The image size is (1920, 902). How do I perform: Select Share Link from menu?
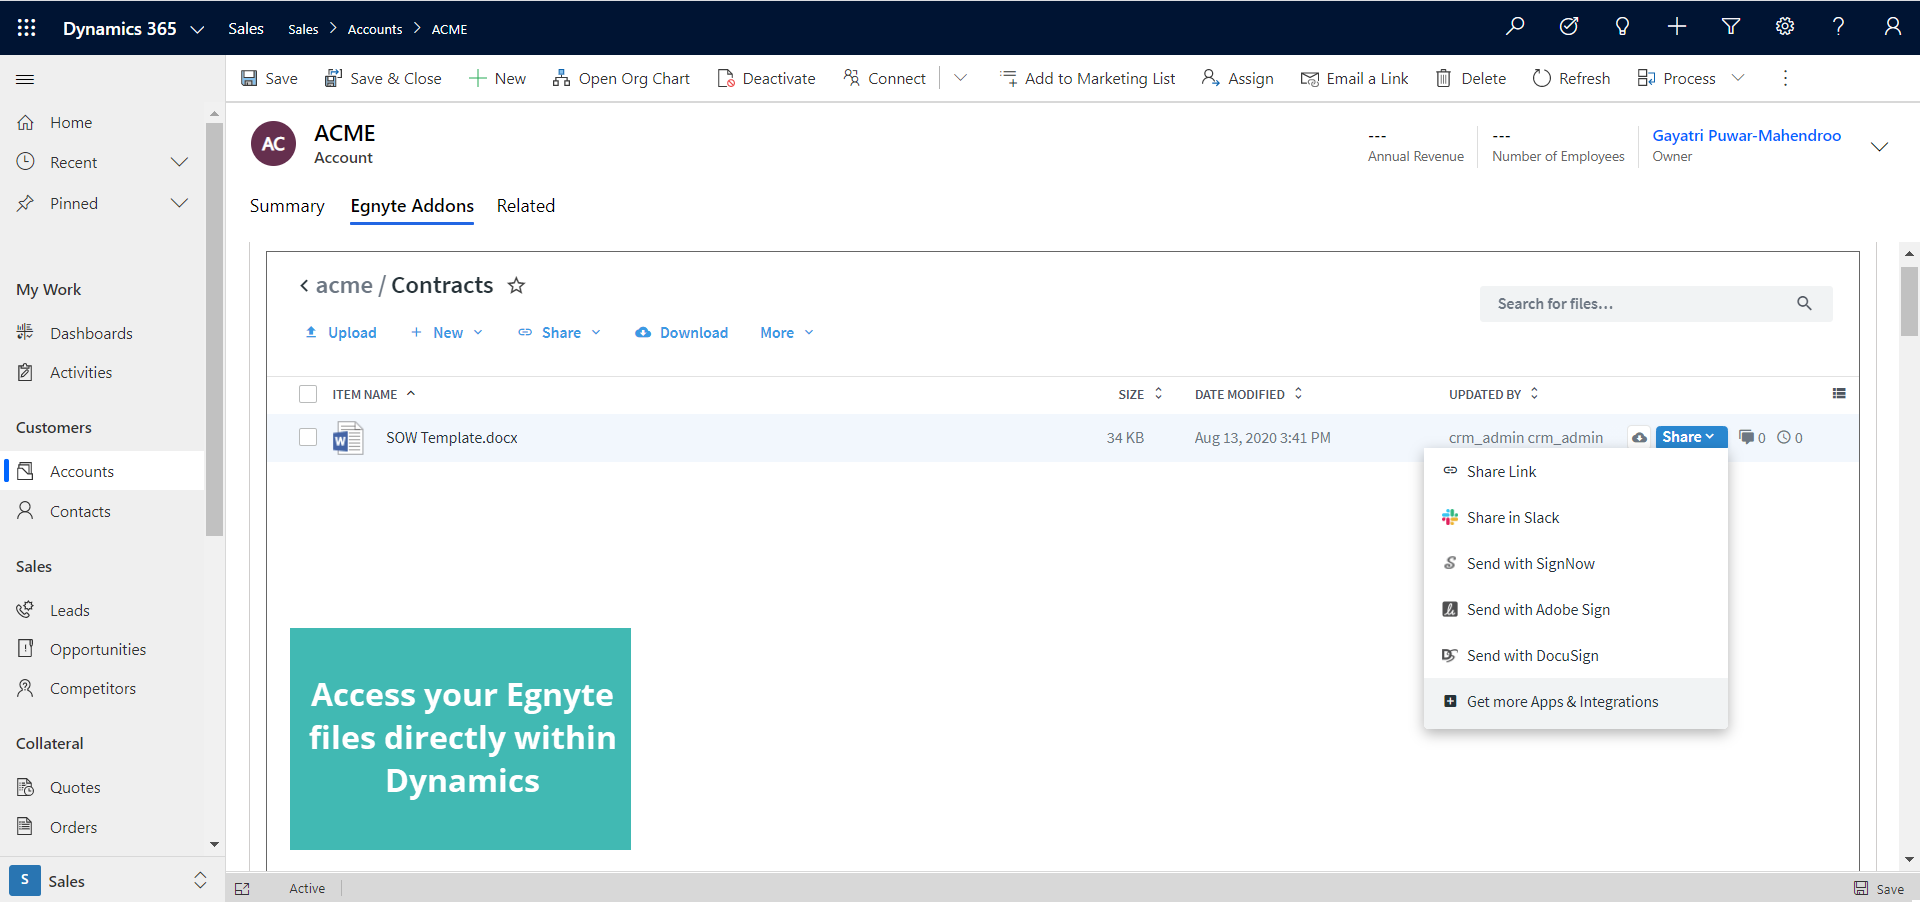pos(1576,472)
